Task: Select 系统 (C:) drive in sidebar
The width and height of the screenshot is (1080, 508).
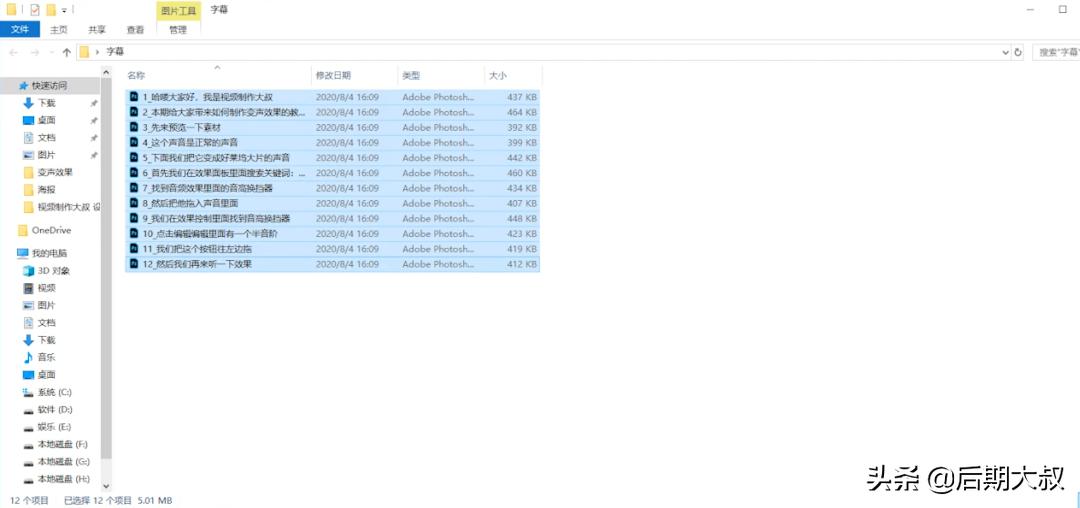Action: [54, 393]
